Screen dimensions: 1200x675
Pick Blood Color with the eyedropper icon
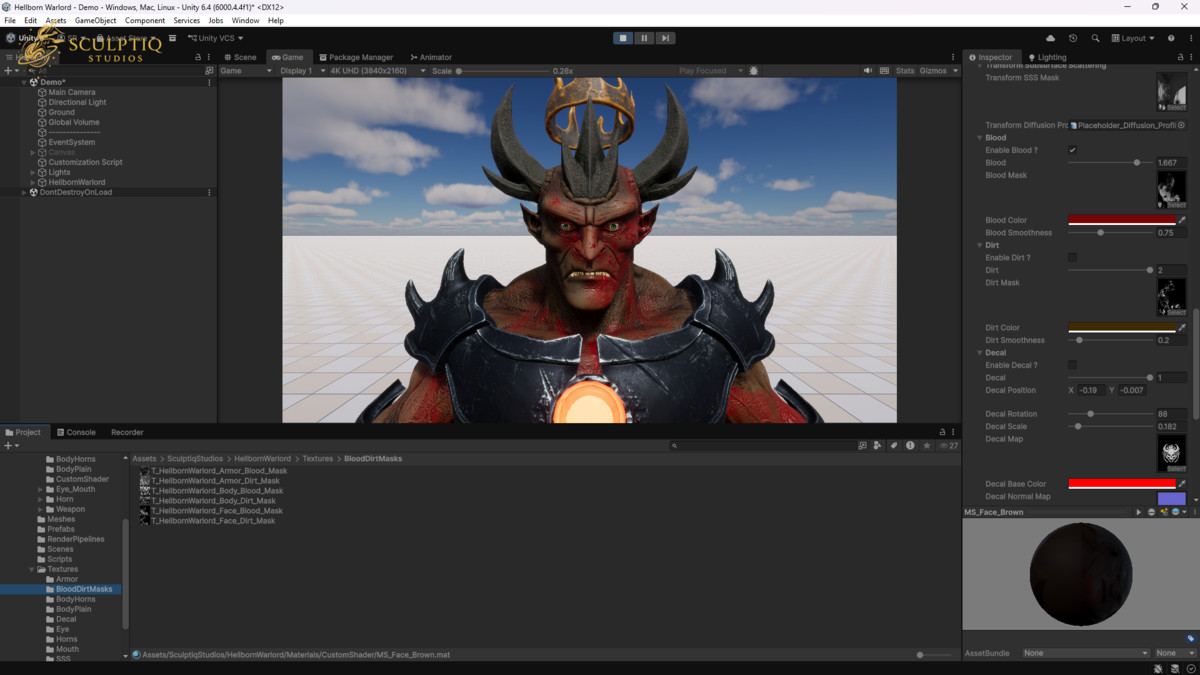[x=1182, y=220]
